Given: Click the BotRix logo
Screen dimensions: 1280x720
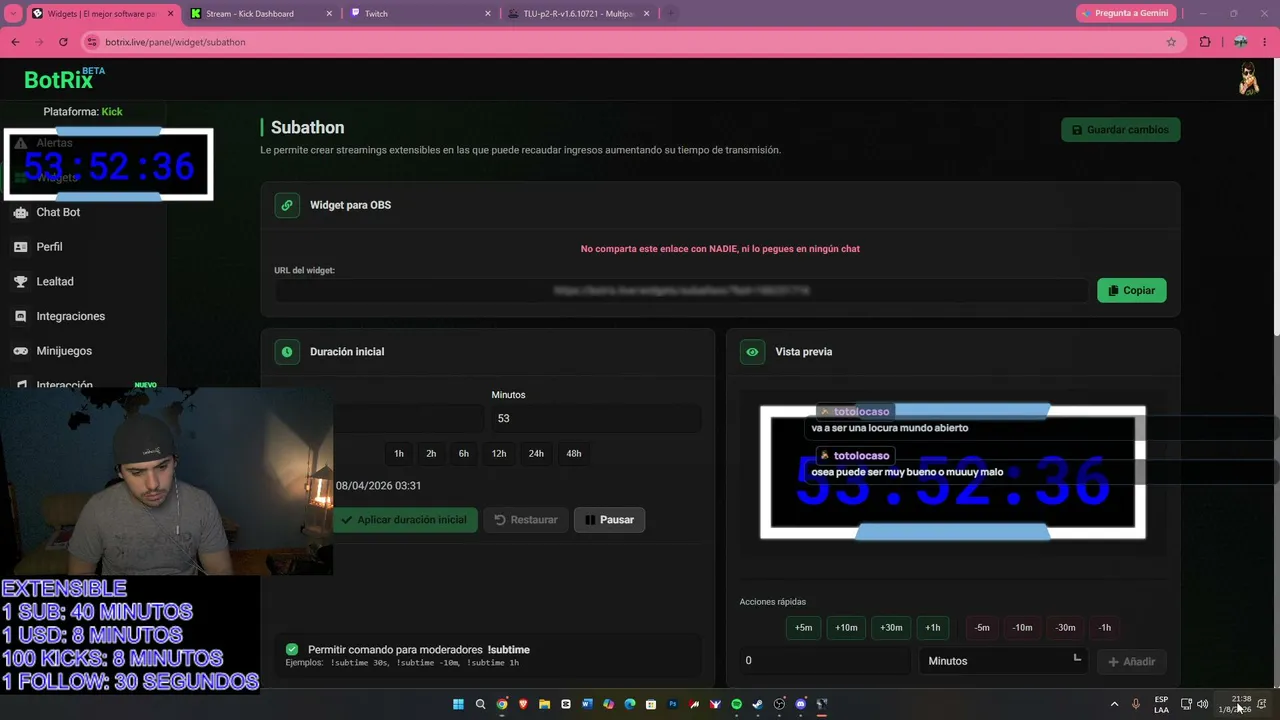Looking at the screenshot, I should click(x=64, y=79).
